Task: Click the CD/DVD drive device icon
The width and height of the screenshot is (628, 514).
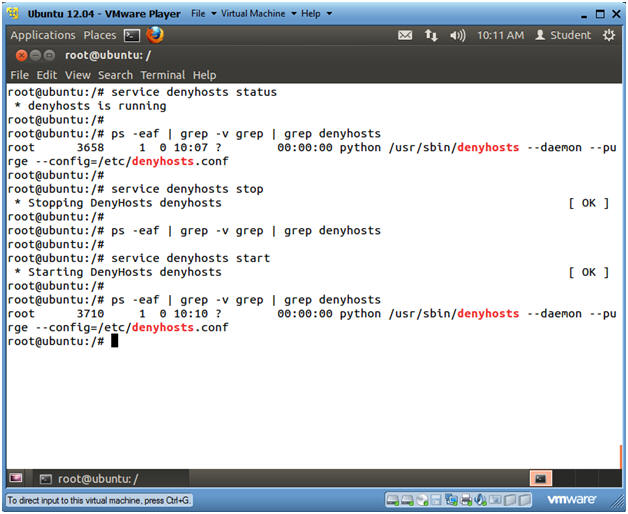Action: [x=422, y=500]
